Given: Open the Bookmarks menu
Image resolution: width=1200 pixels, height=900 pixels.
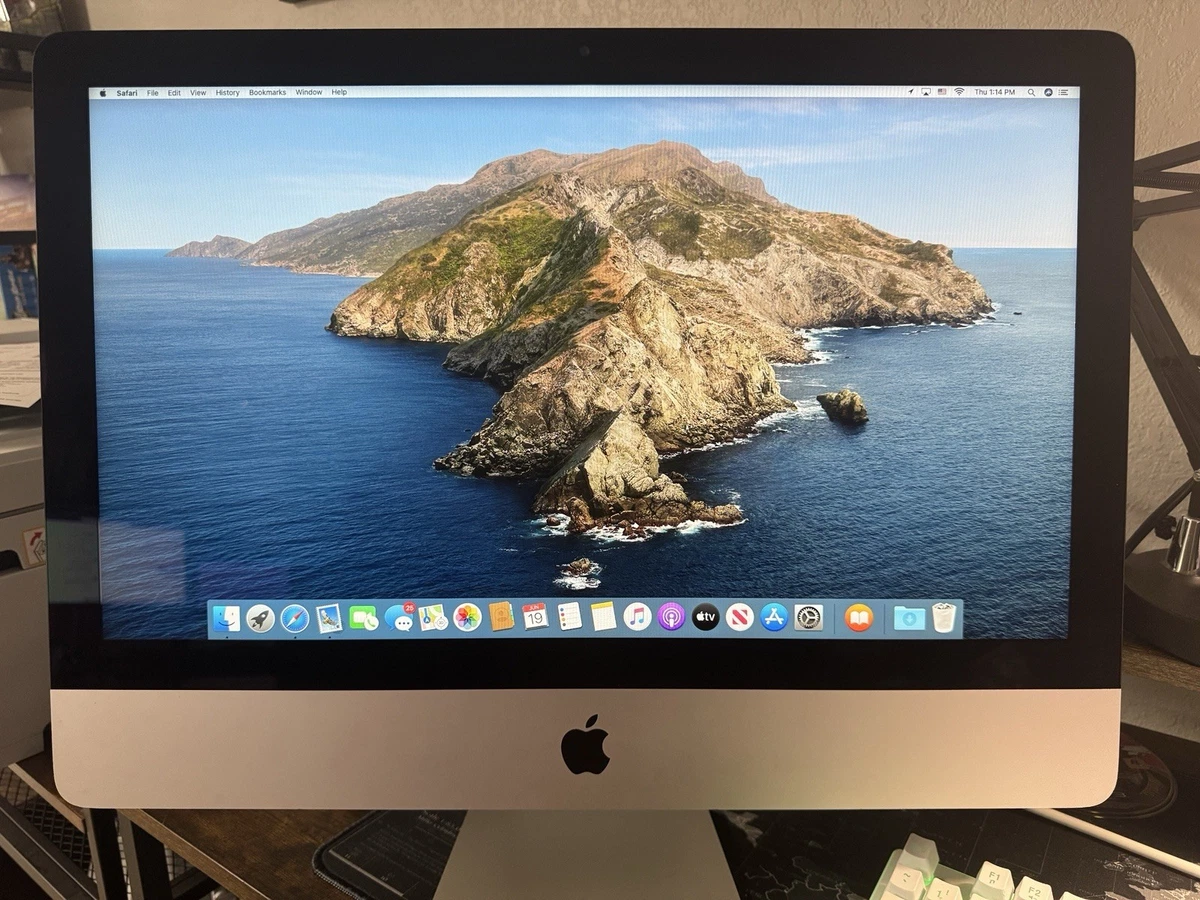Looking at the screenshot, I should (267, 91).
